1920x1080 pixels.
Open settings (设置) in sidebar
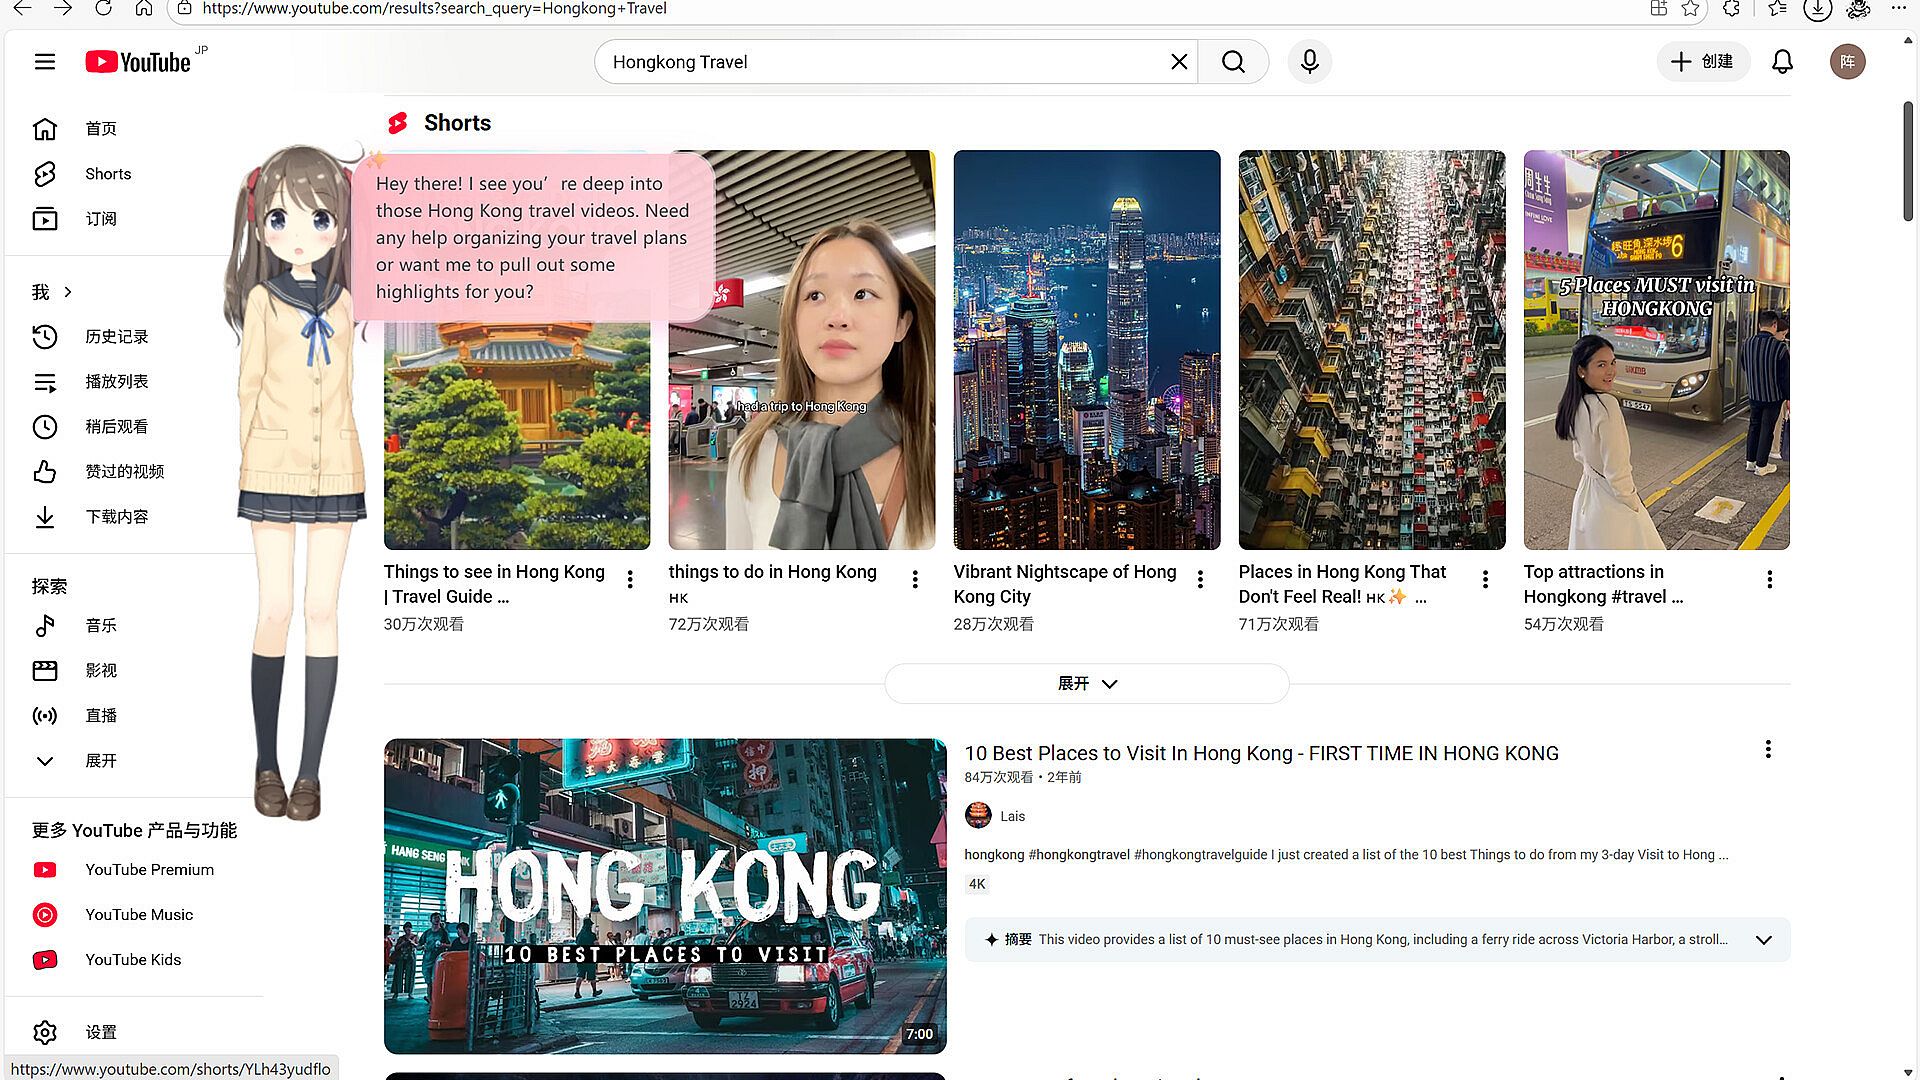point(100,1032)
